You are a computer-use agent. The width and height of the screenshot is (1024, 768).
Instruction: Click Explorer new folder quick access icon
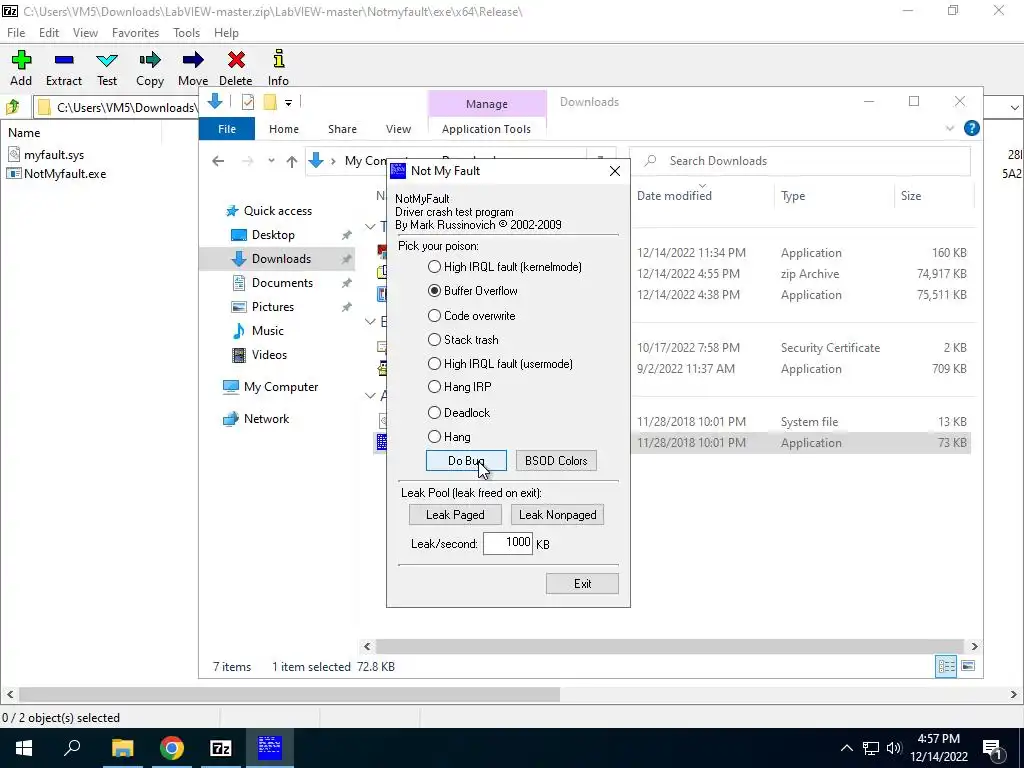pyautogui.click(x=270, y=102)
